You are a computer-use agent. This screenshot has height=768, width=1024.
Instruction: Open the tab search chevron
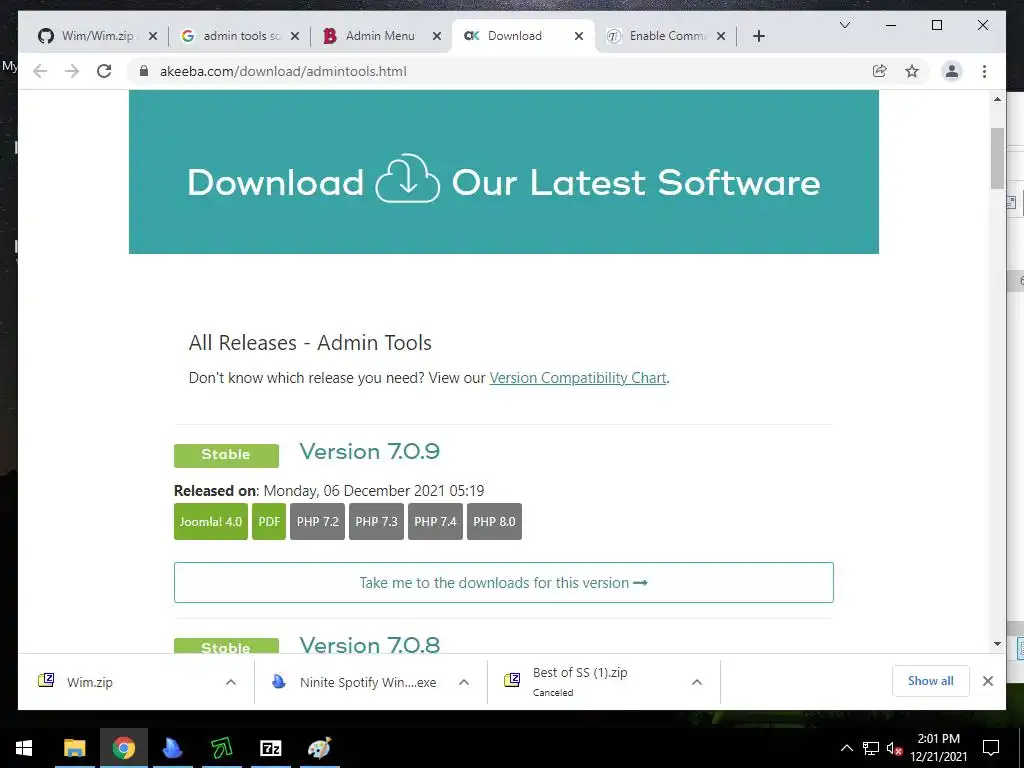point(844,25)
